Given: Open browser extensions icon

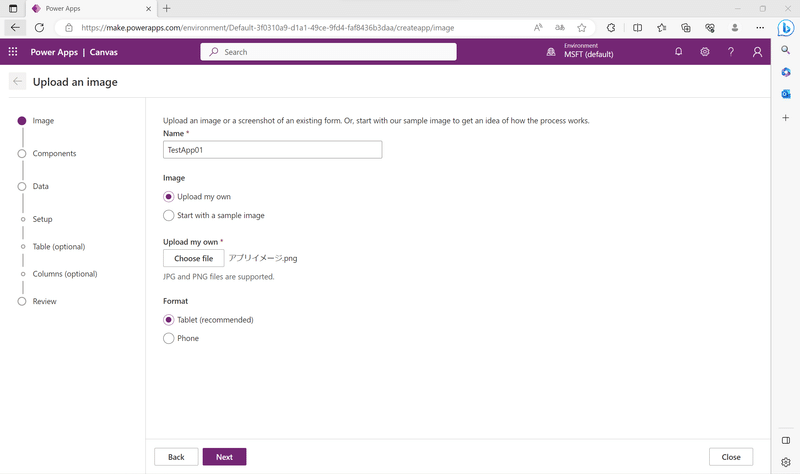Looking at the screenshot, I should [611, 28].
